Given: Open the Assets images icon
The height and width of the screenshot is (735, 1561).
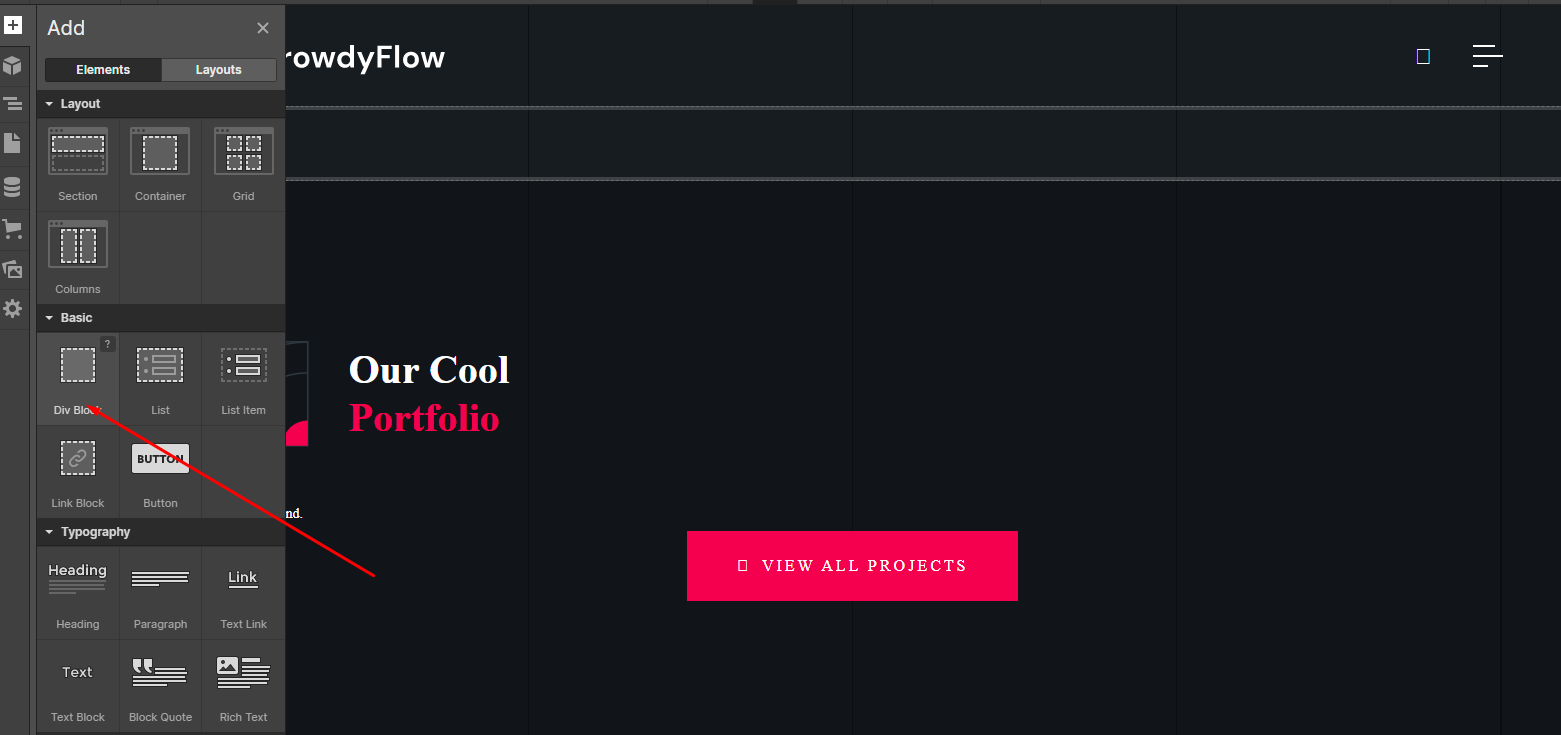Looking at the screenshot, I should coord(13,269).
